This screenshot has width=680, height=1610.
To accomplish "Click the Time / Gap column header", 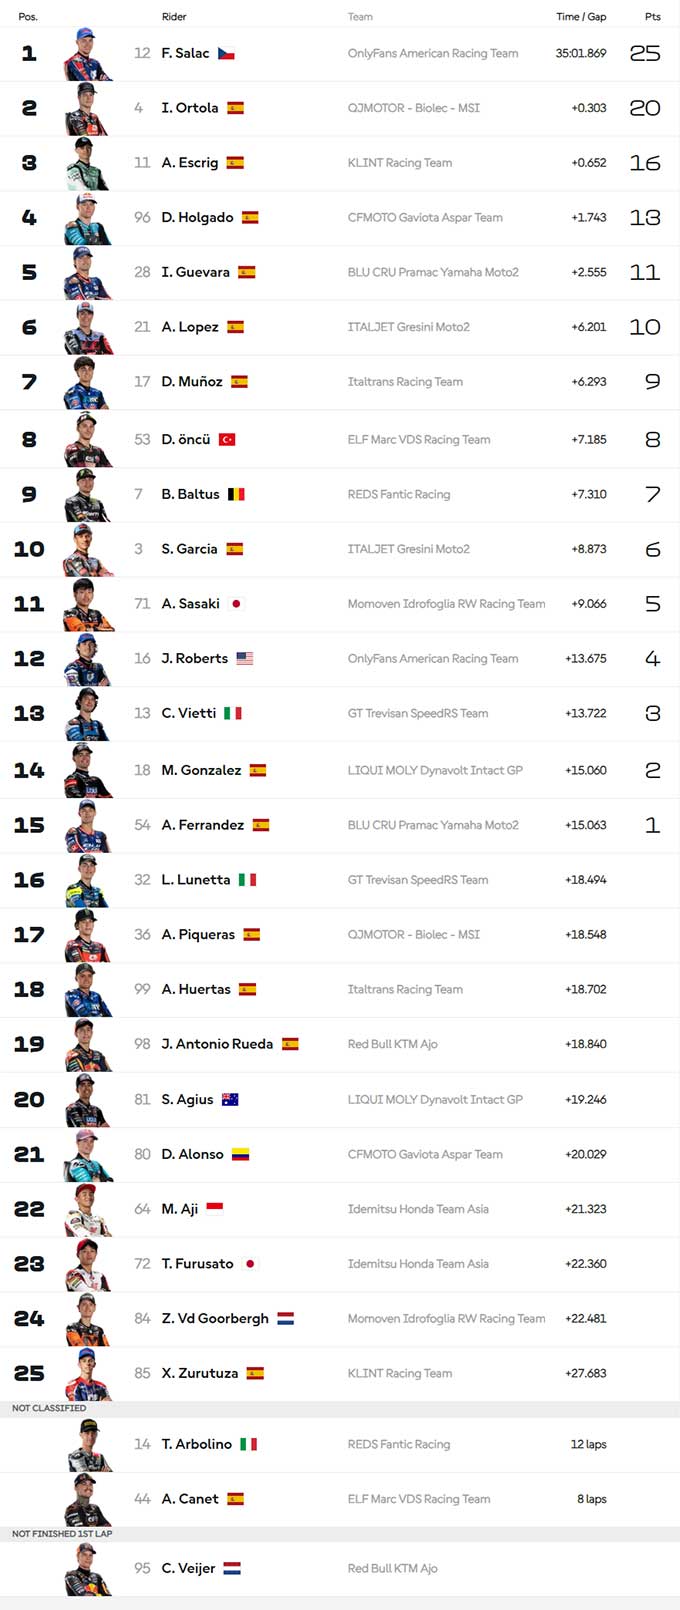I will pos(581,17).
